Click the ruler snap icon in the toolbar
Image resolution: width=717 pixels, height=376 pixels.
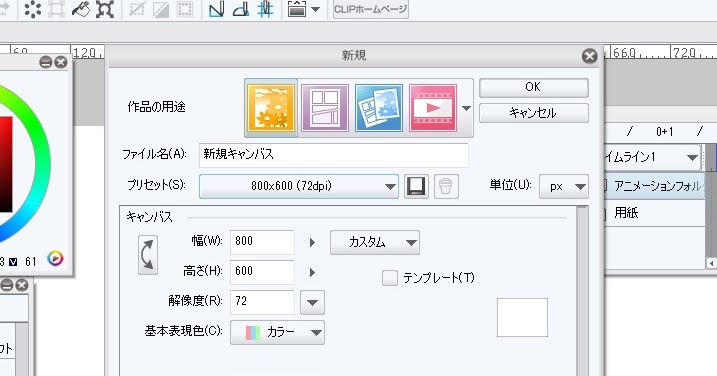(216, 9)
